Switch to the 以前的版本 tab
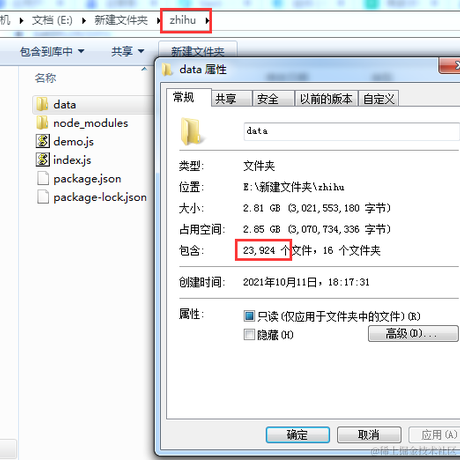 (x=326, y=99)
